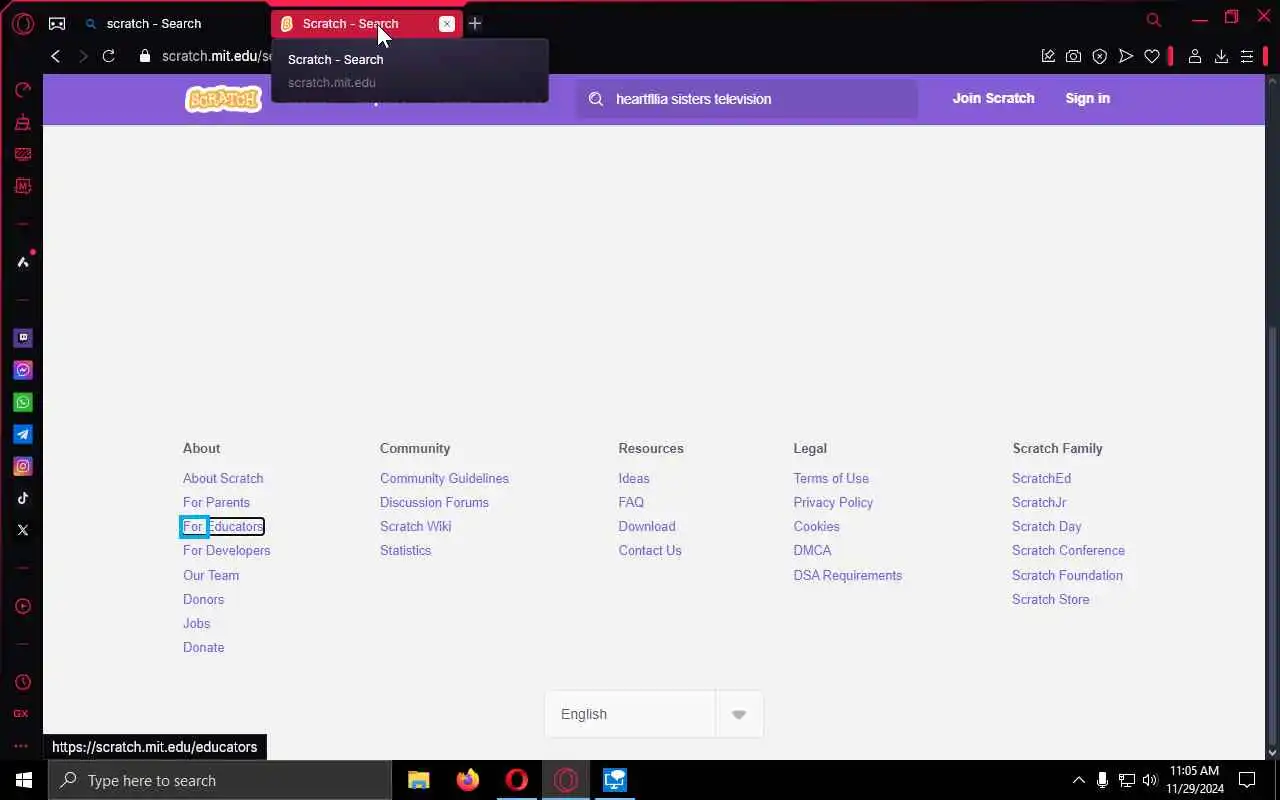The width and height of the screenshot is (1280, 800).
Task: Open the sidebar three-dots setup menu
Action: pyautogui.click(x=22, y=746)
